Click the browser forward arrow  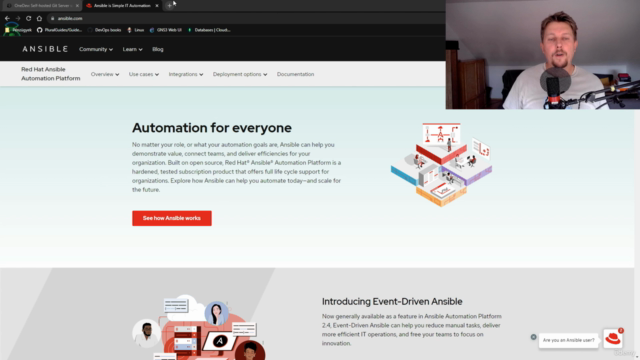click(x=18, y=18)
